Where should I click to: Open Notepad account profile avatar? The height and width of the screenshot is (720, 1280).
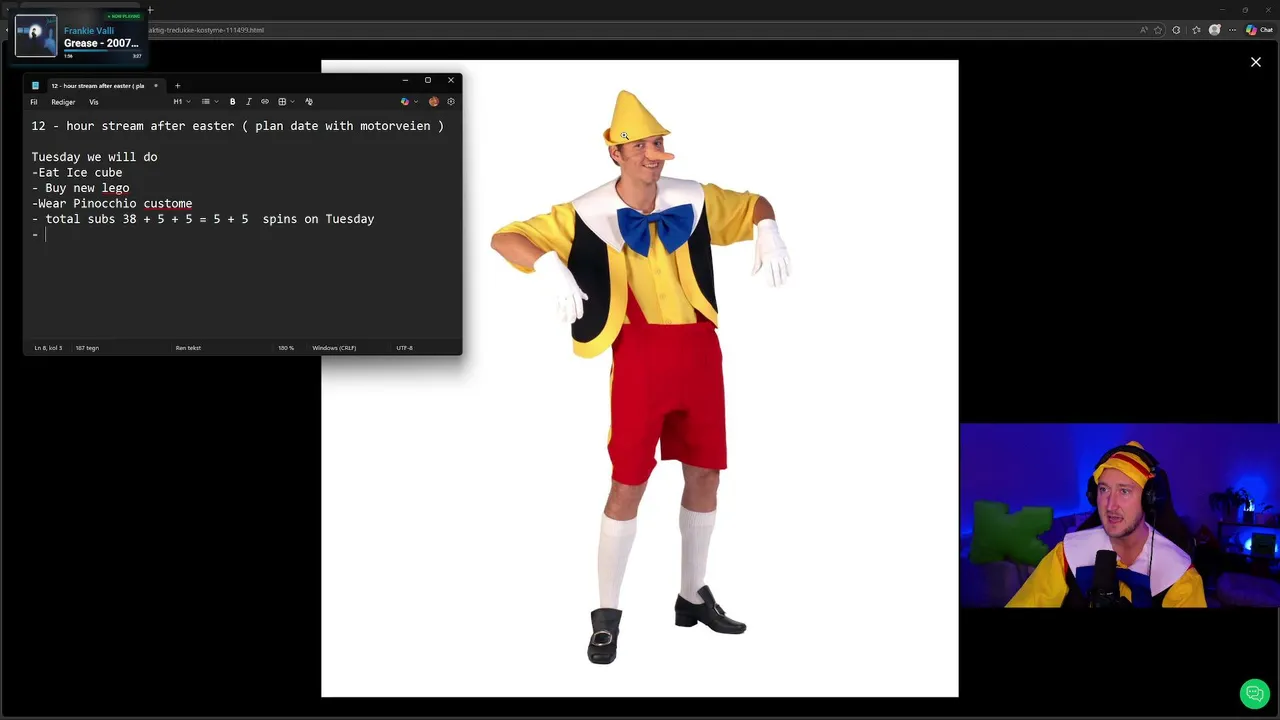(433, 101)
